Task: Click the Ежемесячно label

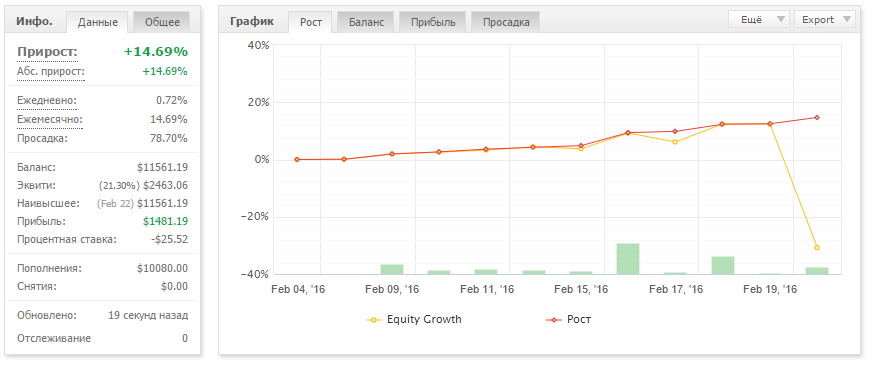Action: click(50, 119)
